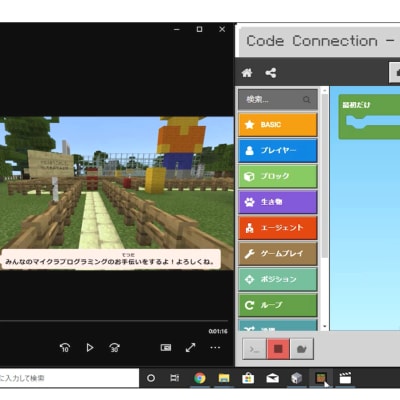Open Movies & TV clapperboard icon on taskbar
This screenshot has width=400, height=400.
pyautogui.click(x=345, y=378)
